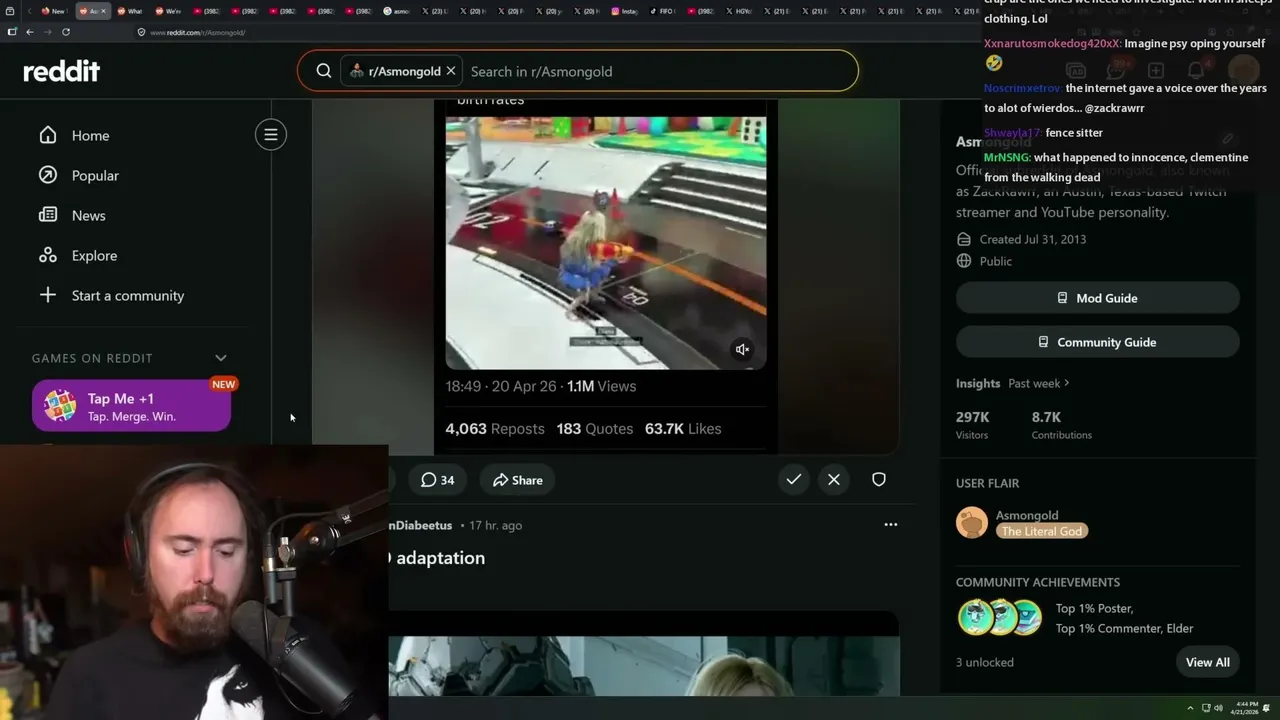Collapse the Games on Reddit section
Screen dimensions: 1280x720
[221, 358]
